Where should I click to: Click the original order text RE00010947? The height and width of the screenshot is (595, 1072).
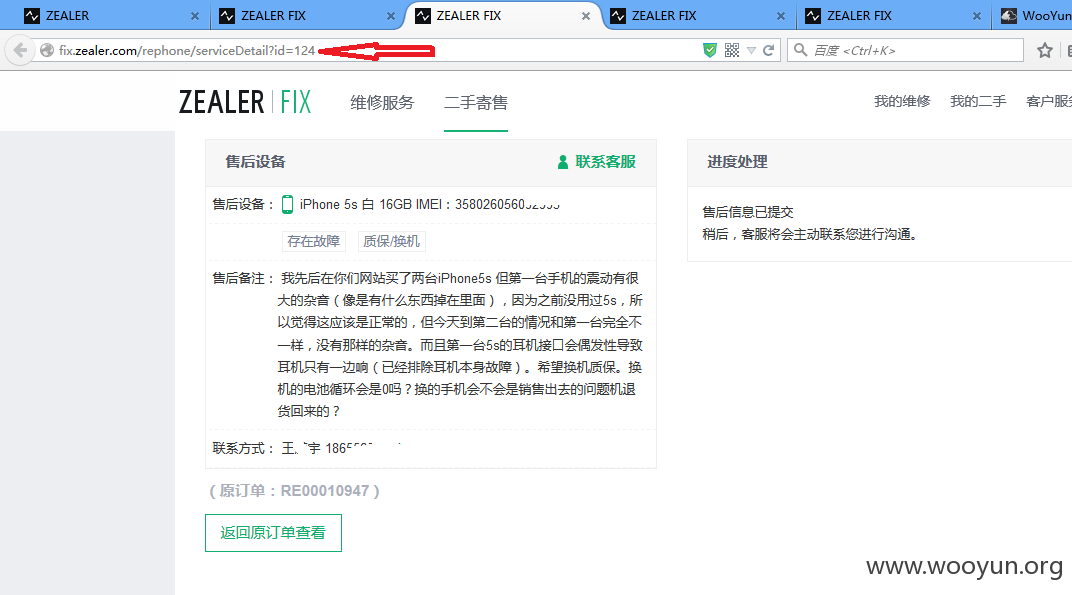pyautogui.click(x=325, y=490)
